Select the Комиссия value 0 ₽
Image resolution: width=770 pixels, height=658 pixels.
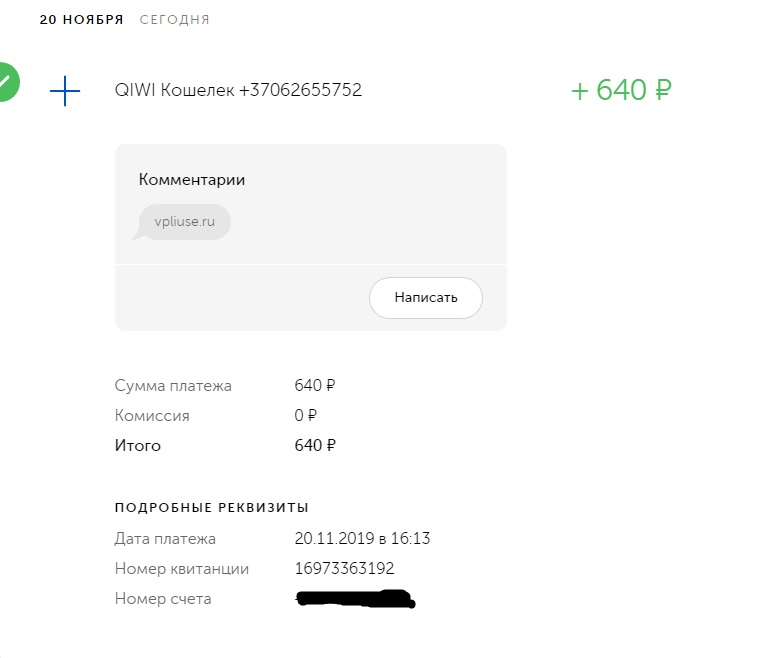tap(305, 415)
